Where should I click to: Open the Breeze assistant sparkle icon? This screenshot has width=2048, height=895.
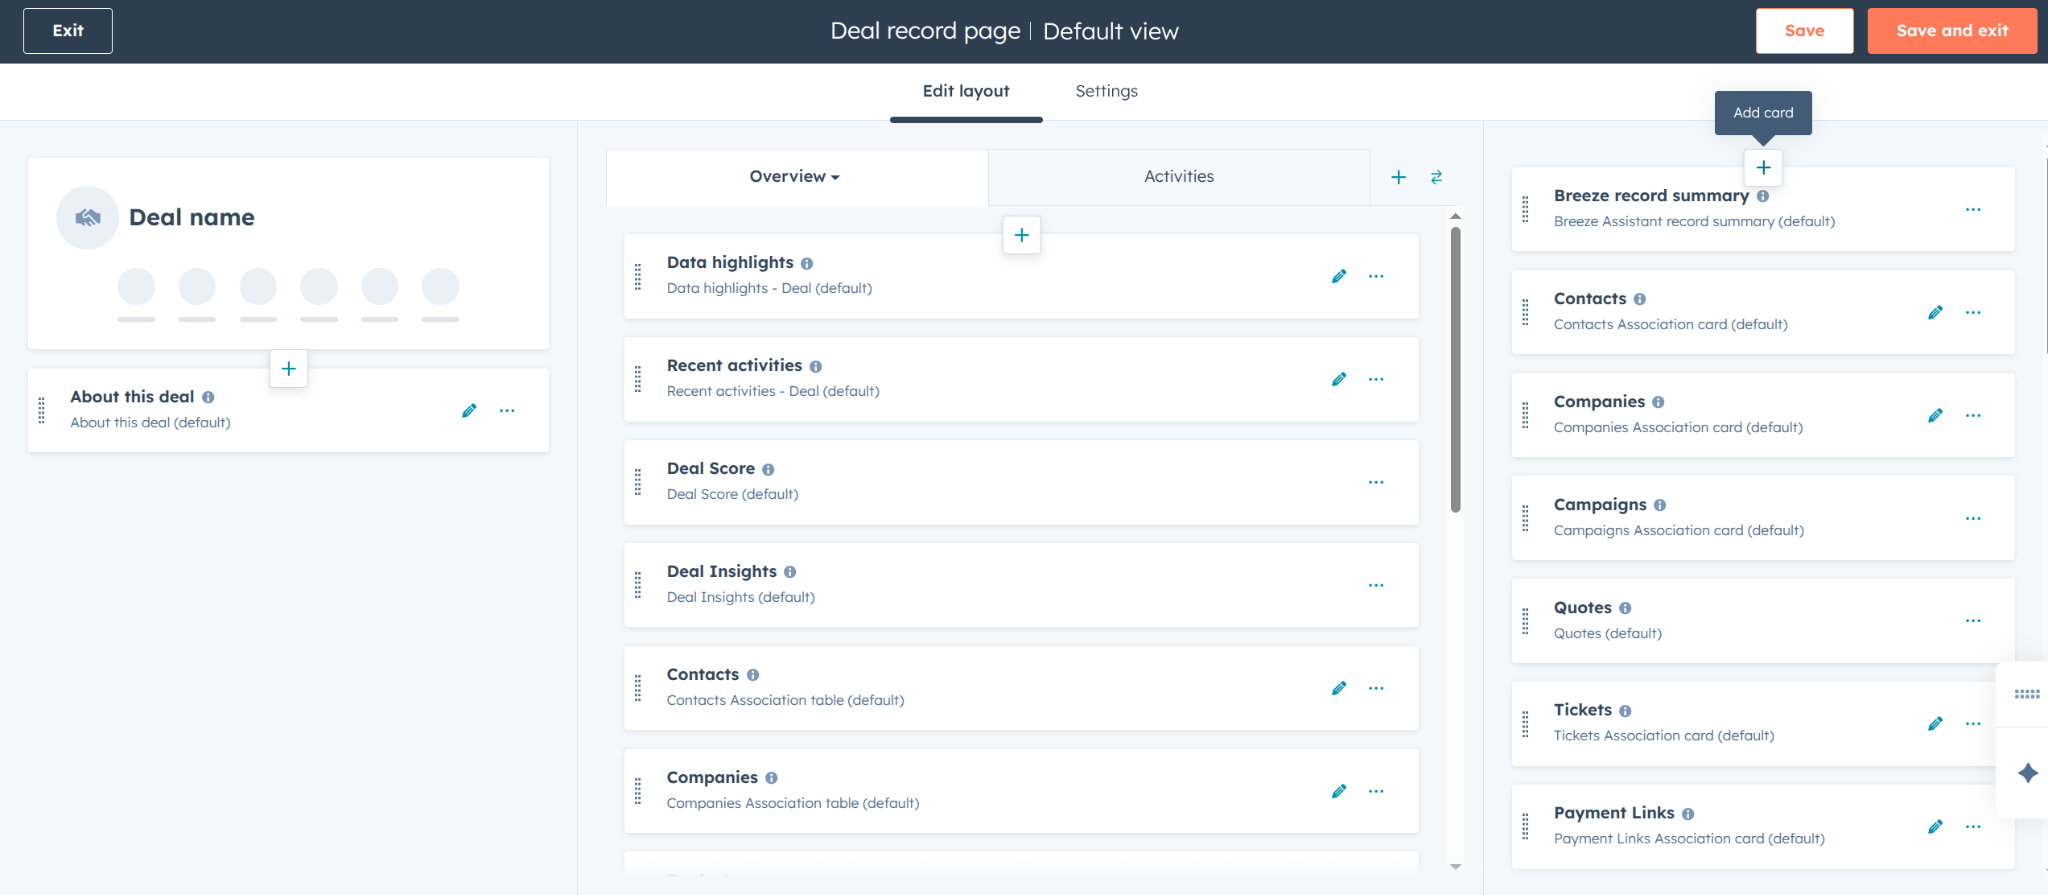tap(2028, 773)
